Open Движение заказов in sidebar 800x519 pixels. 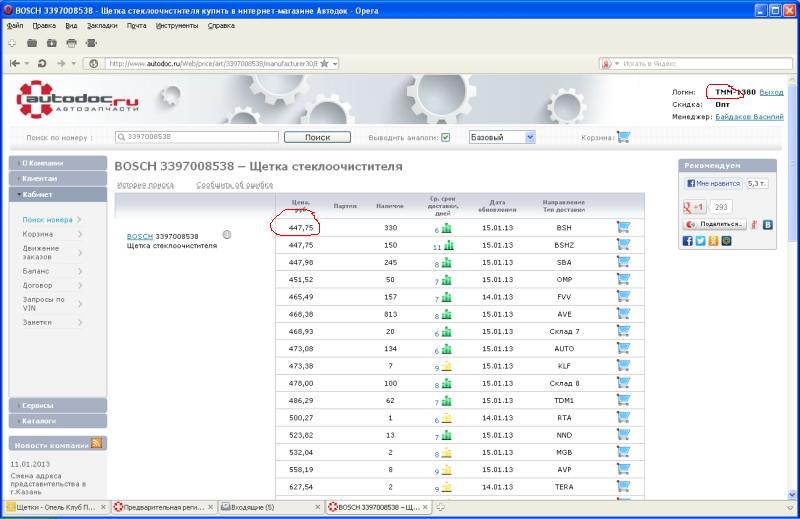(41, 252)
